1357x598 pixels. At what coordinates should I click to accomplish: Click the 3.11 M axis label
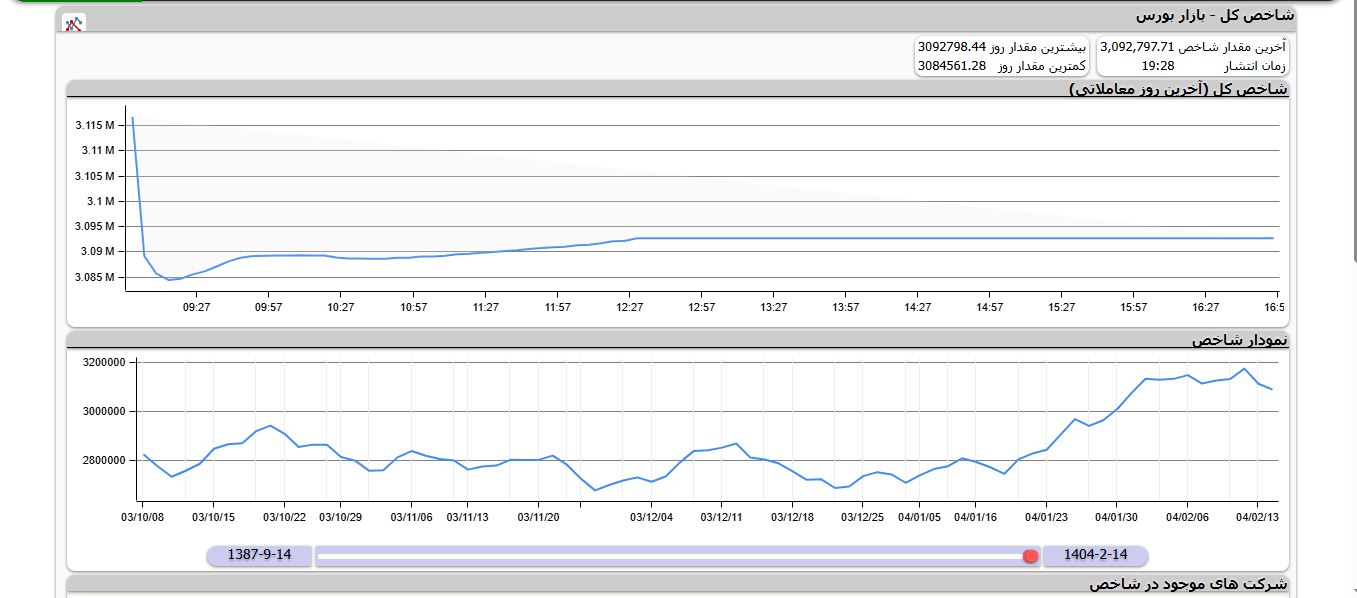97,150
